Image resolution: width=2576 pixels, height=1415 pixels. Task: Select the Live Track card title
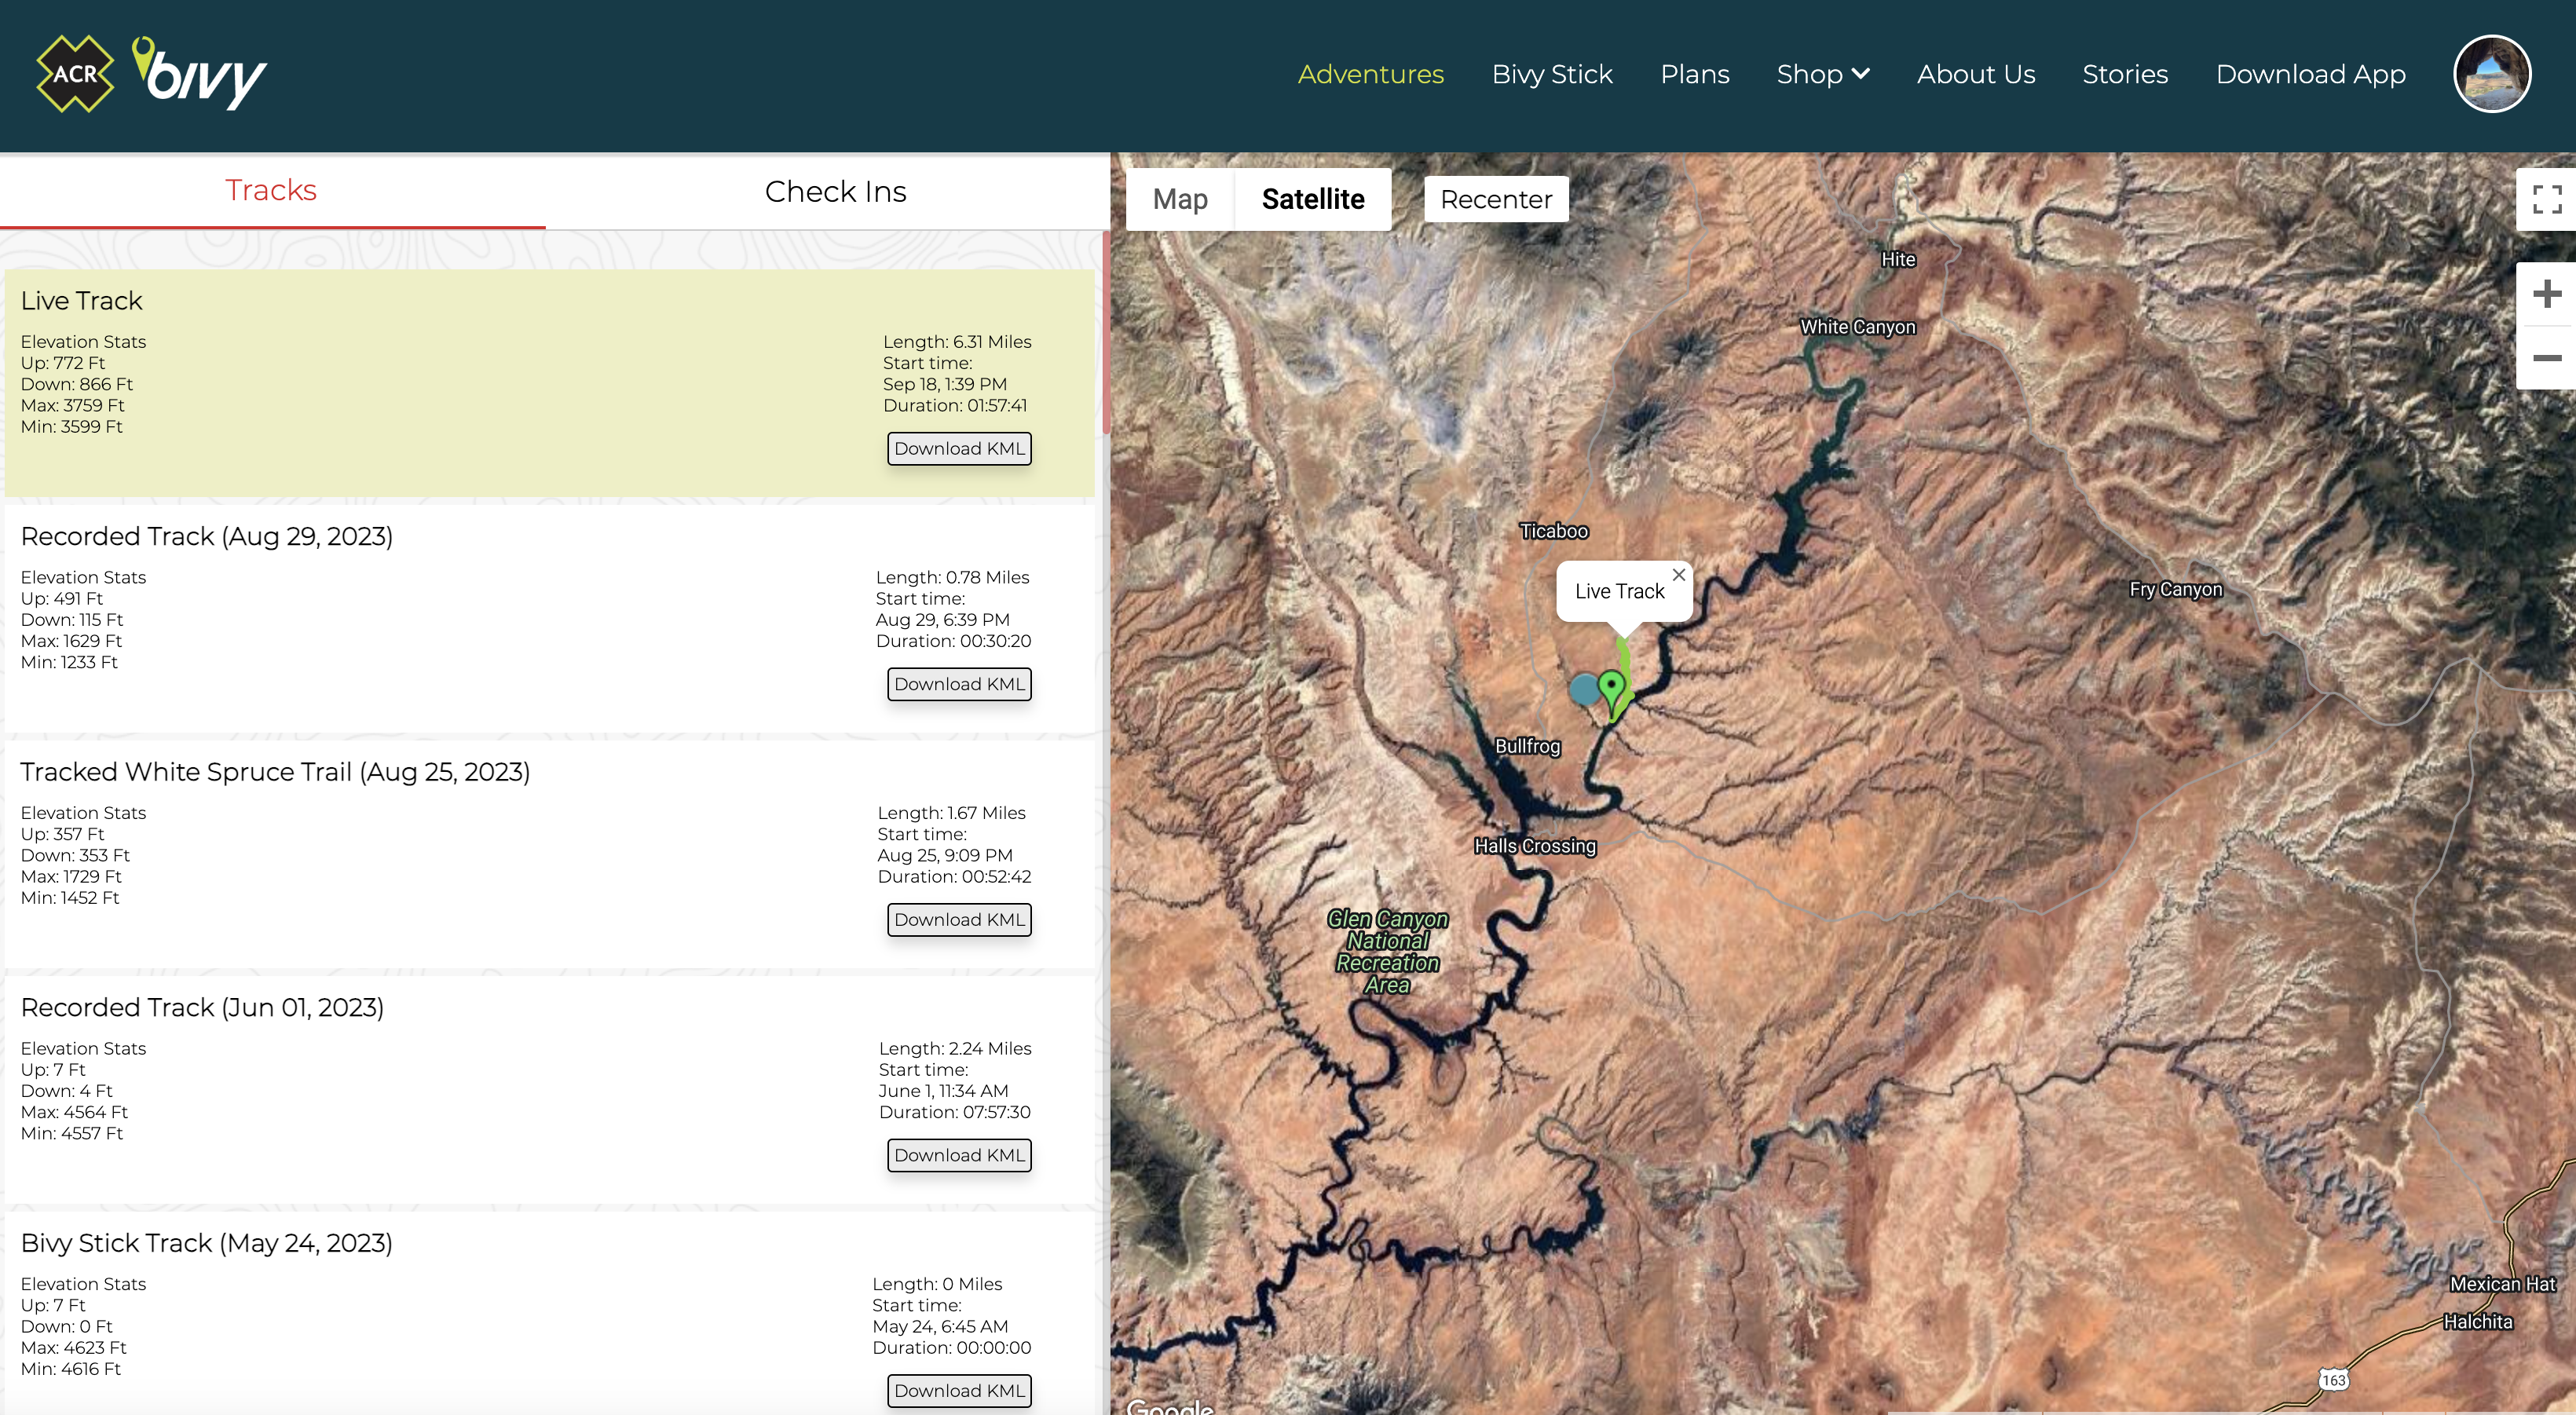[82, 301]
